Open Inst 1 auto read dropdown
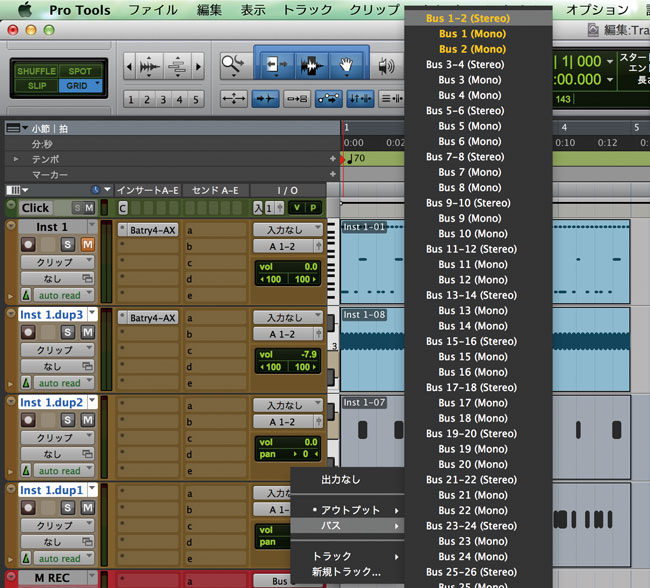The height and width of the screenshot is (588, 650). 64,295
